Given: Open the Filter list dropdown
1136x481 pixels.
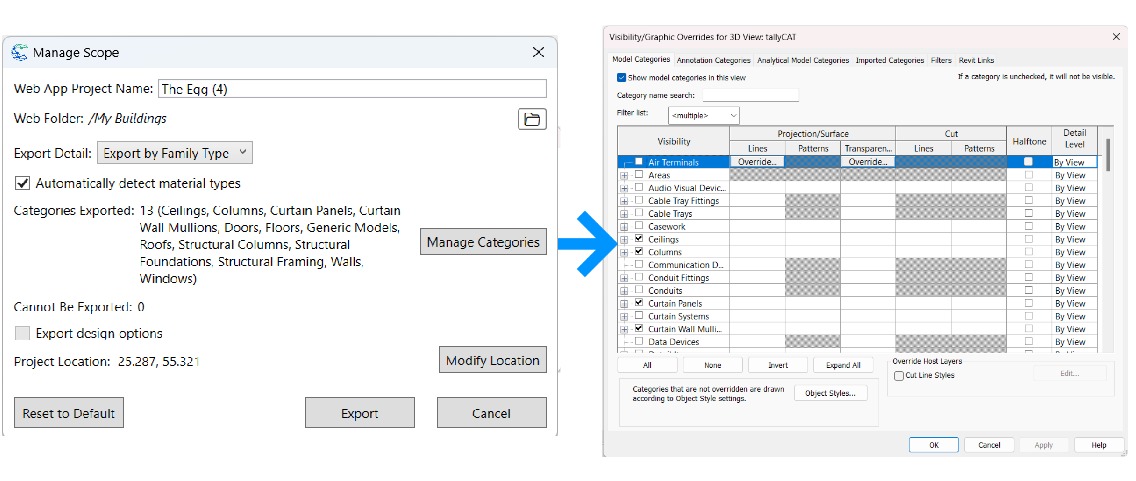Looking at the screenshot, I should [x=704, y=115].
